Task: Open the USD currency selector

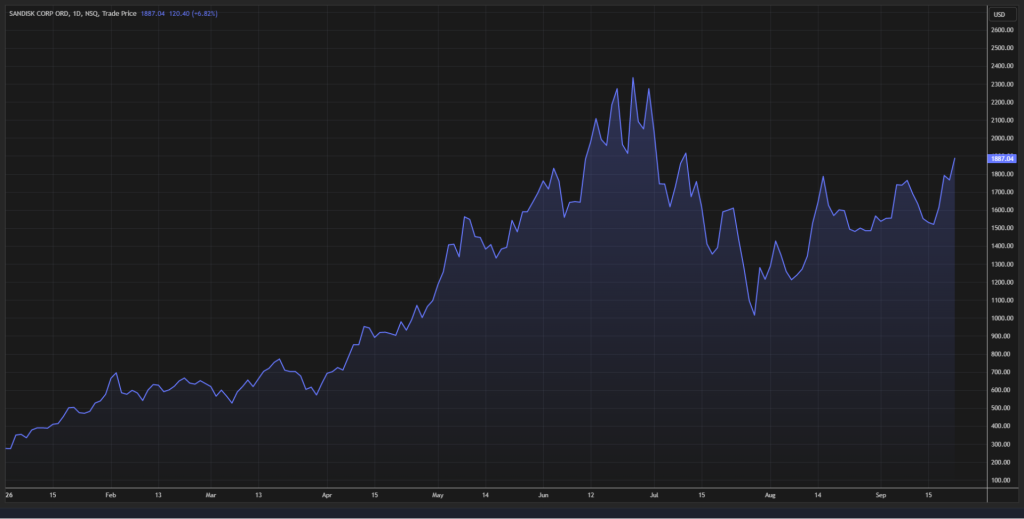Action: coord(1000,14)
